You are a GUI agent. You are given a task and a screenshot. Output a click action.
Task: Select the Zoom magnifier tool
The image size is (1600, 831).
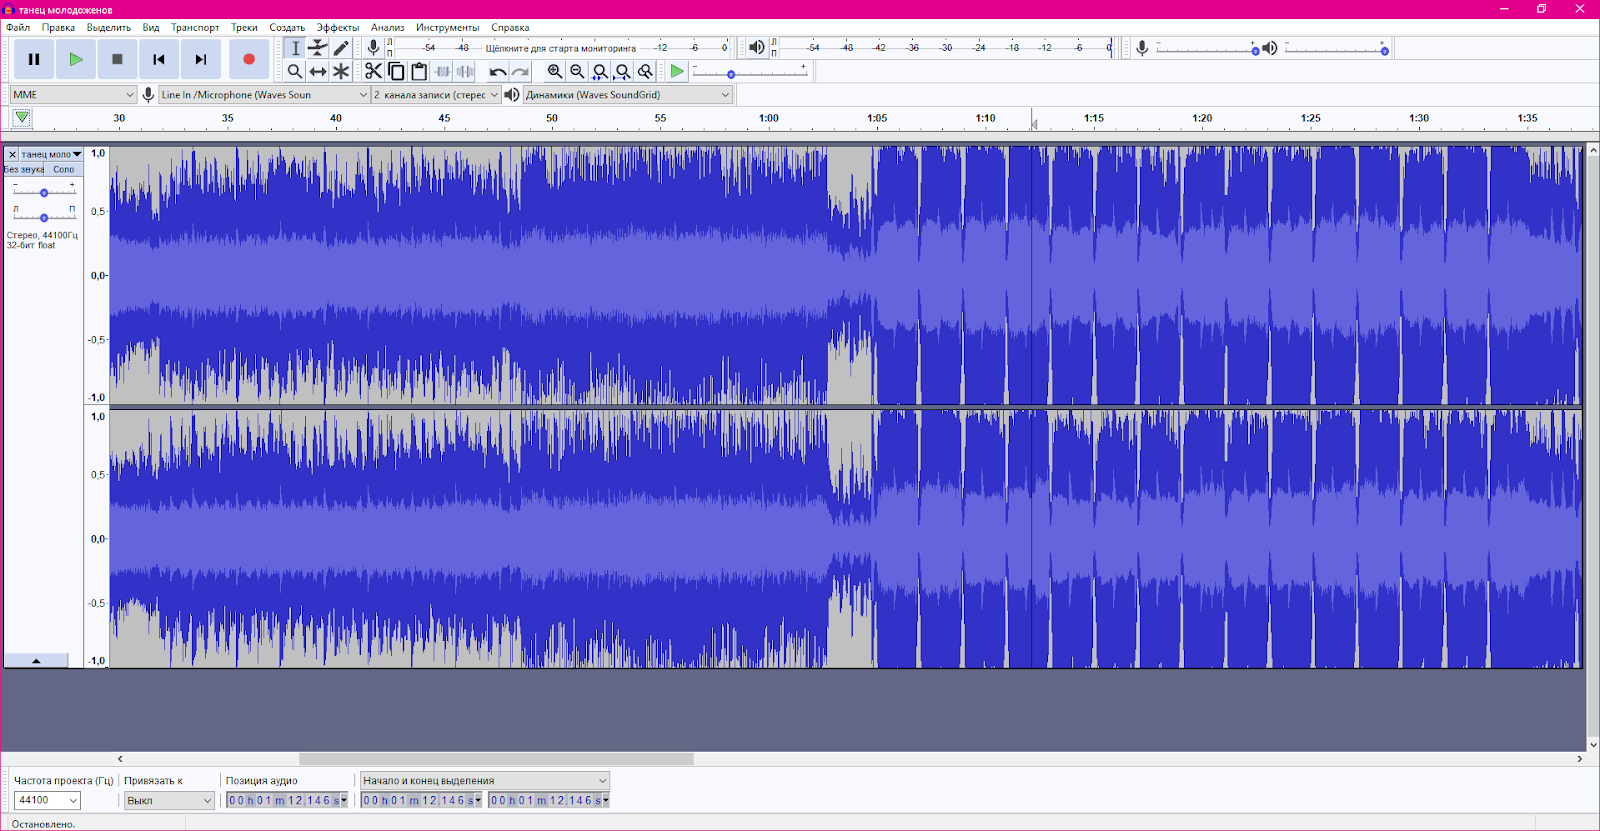tap(295, 71)
